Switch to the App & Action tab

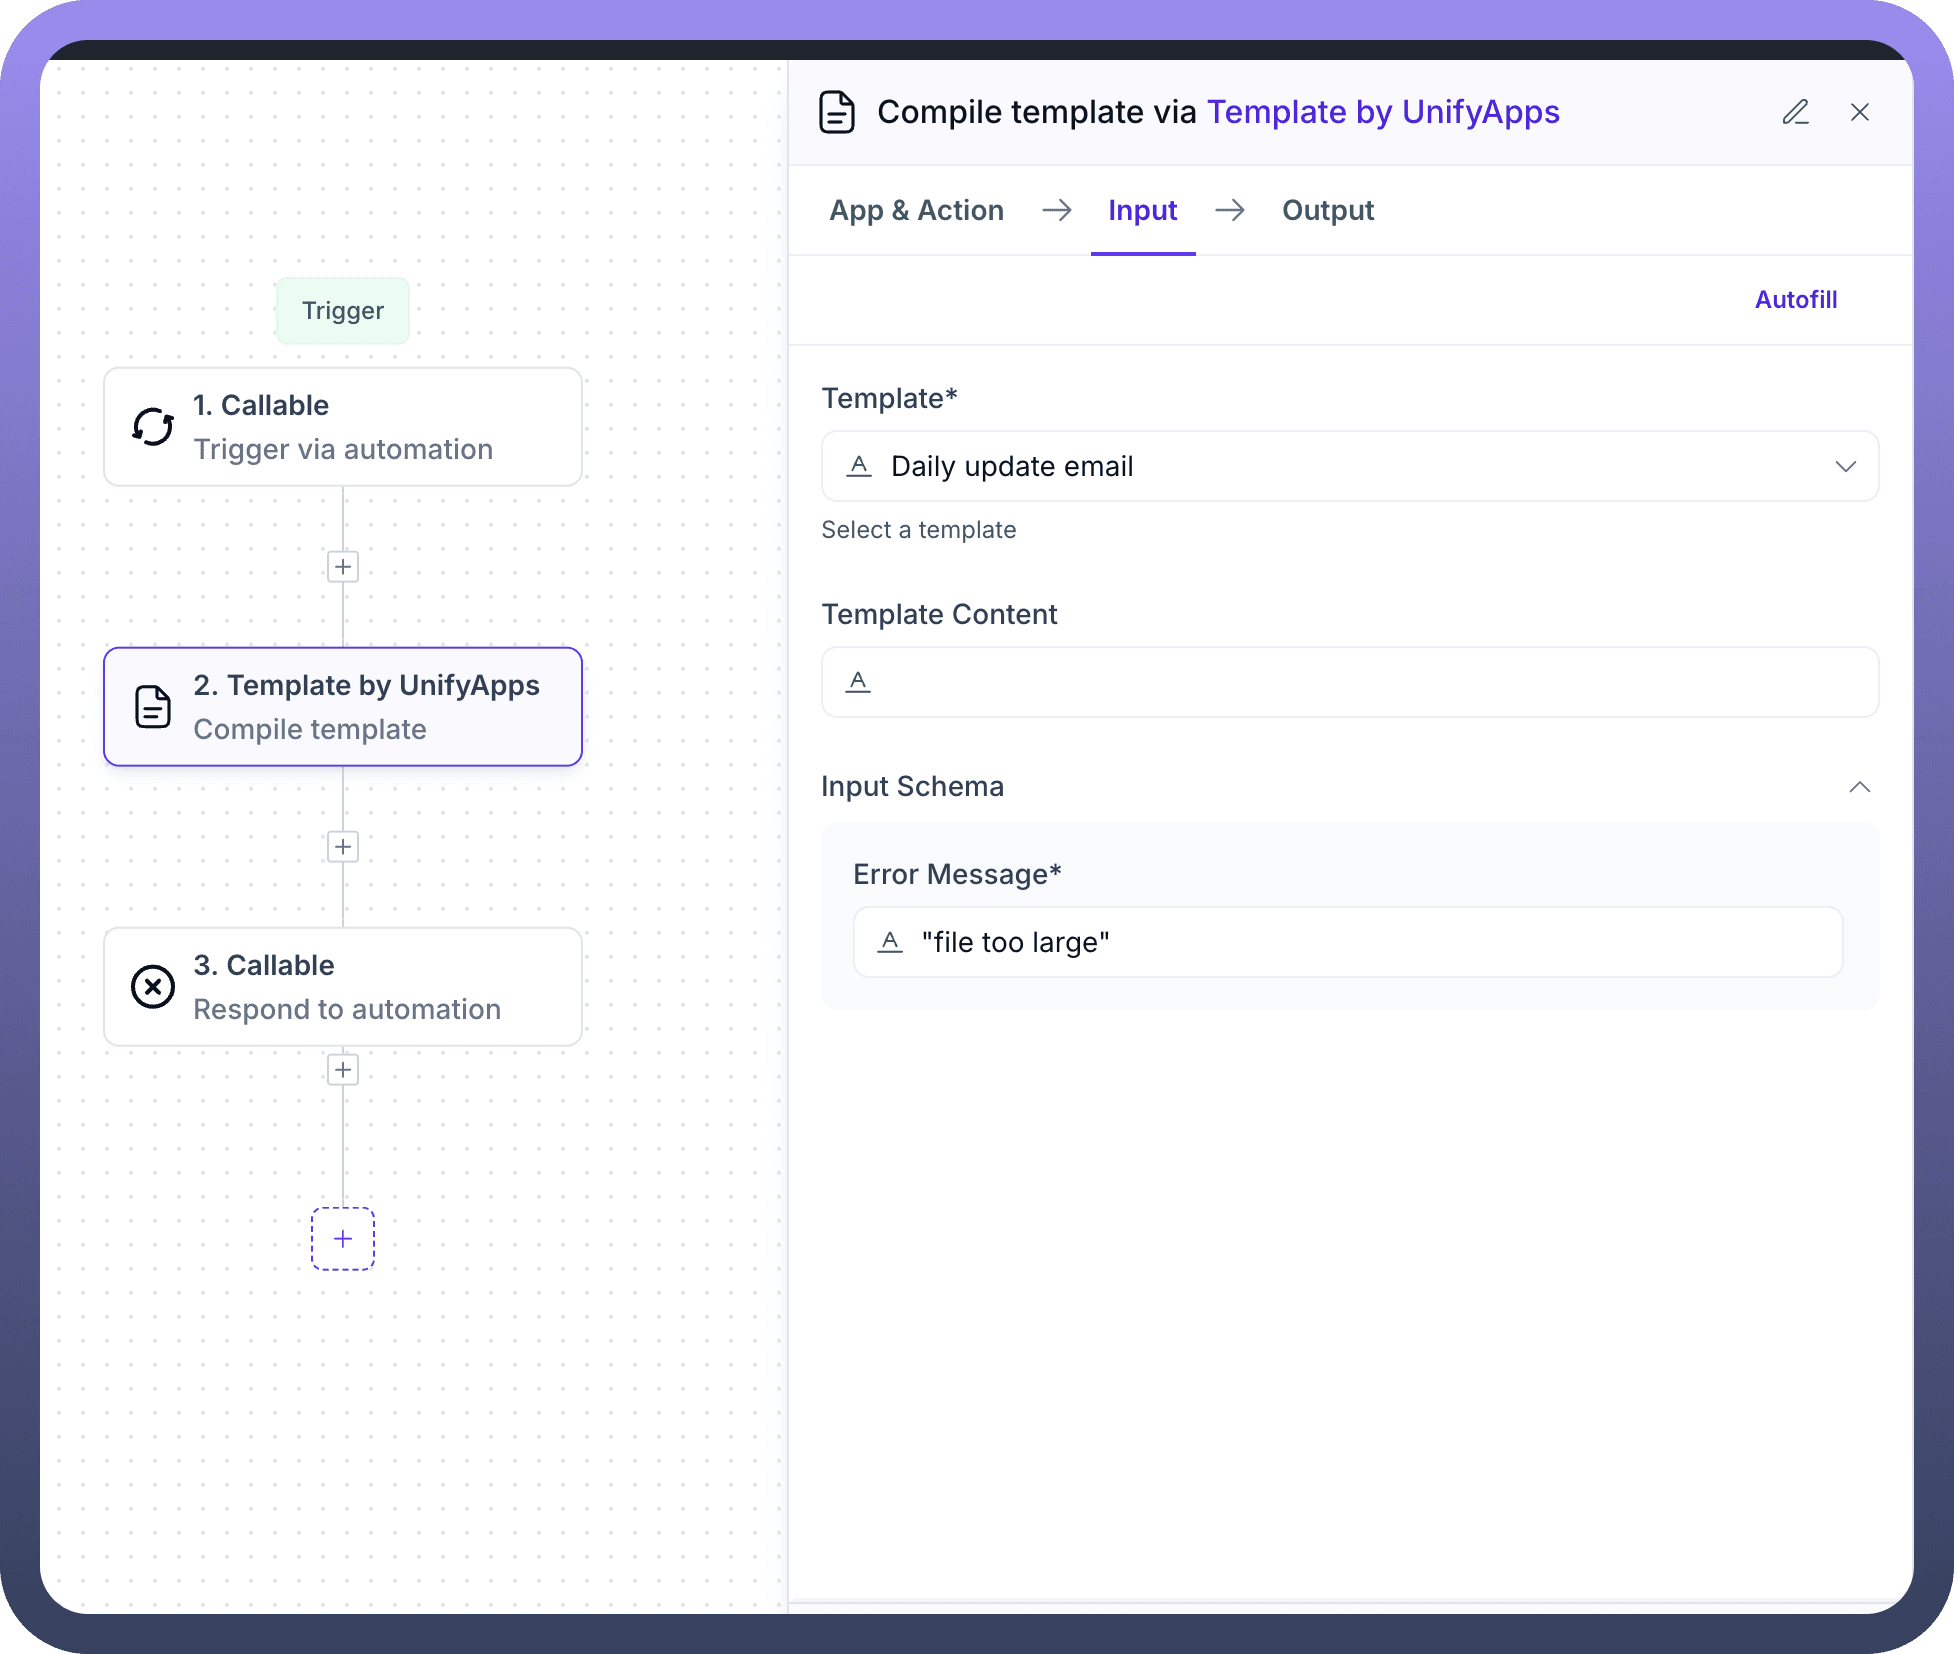click(x=916, y=210)
